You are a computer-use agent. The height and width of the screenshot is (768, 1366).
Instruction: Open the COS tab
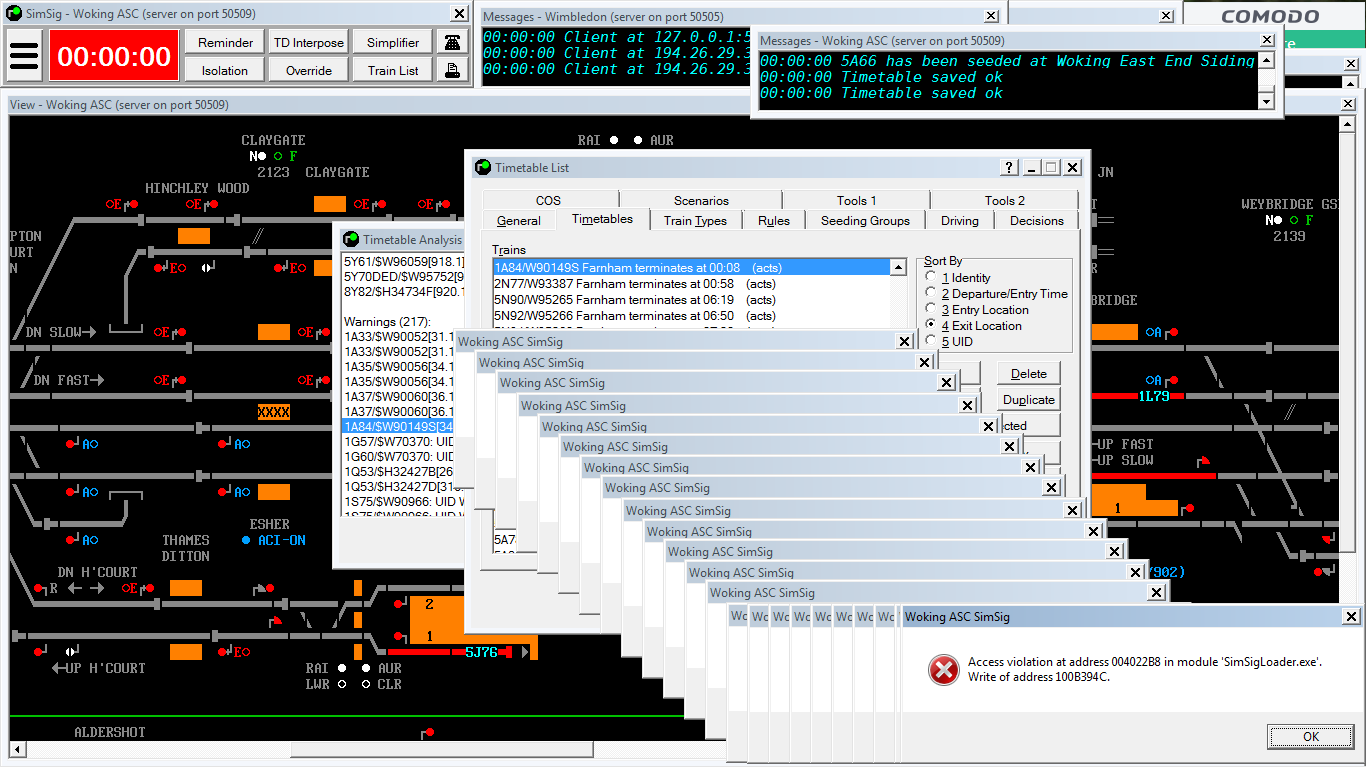(548, 200)
